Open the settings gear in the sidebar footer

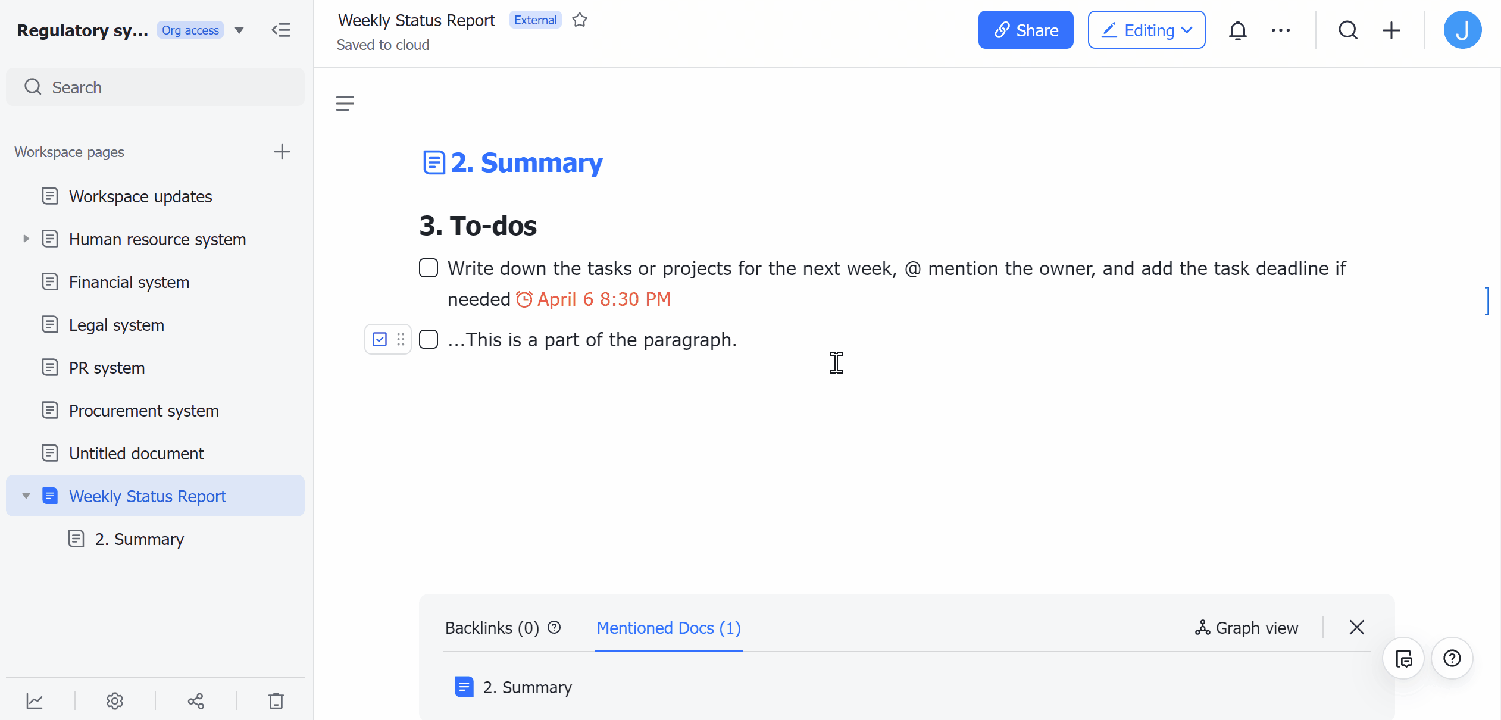pos(115,700)
